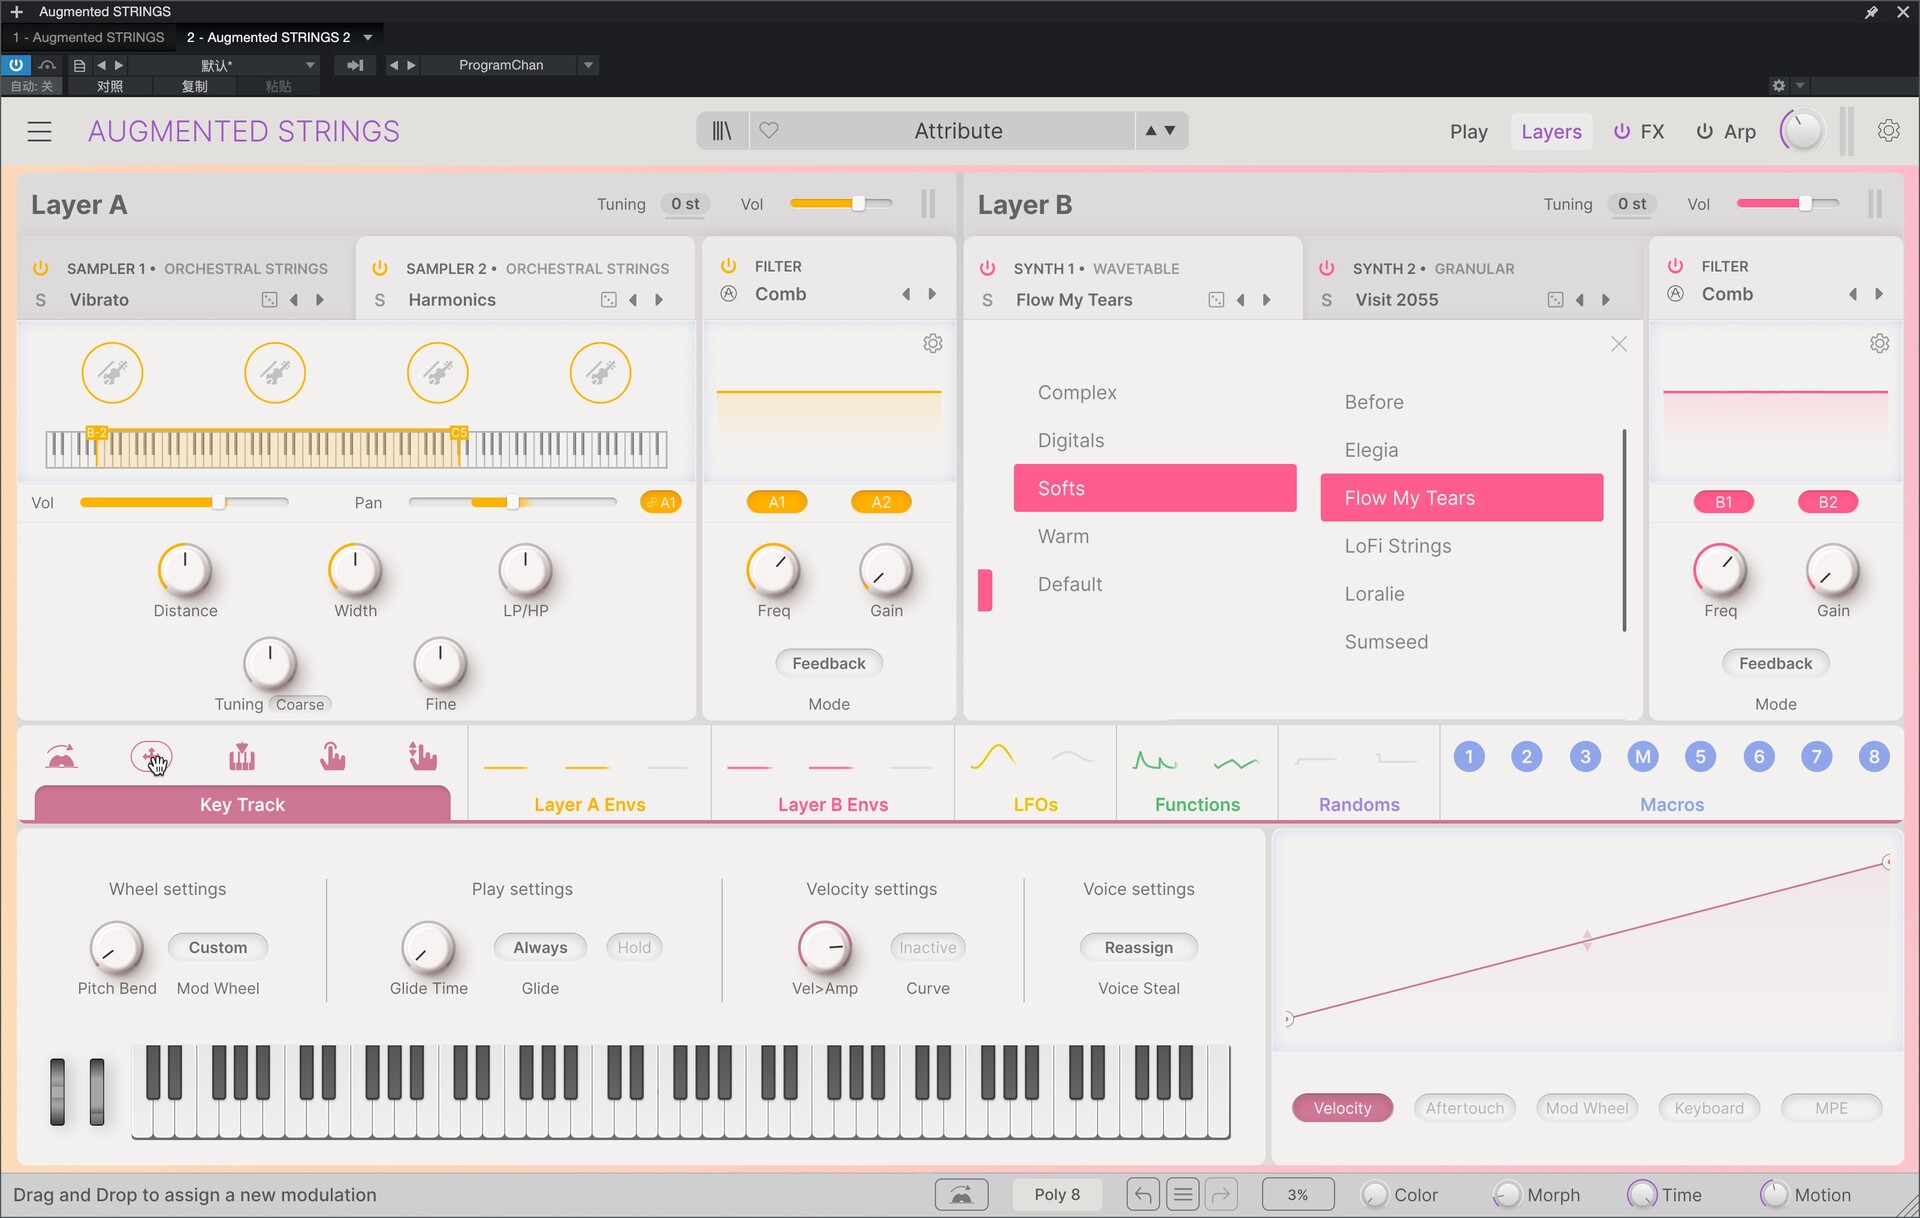This screenshot has width=1920, height=1218.
Task: Click the Poly 8 voices button
Action: [x=1057, y=1194]
